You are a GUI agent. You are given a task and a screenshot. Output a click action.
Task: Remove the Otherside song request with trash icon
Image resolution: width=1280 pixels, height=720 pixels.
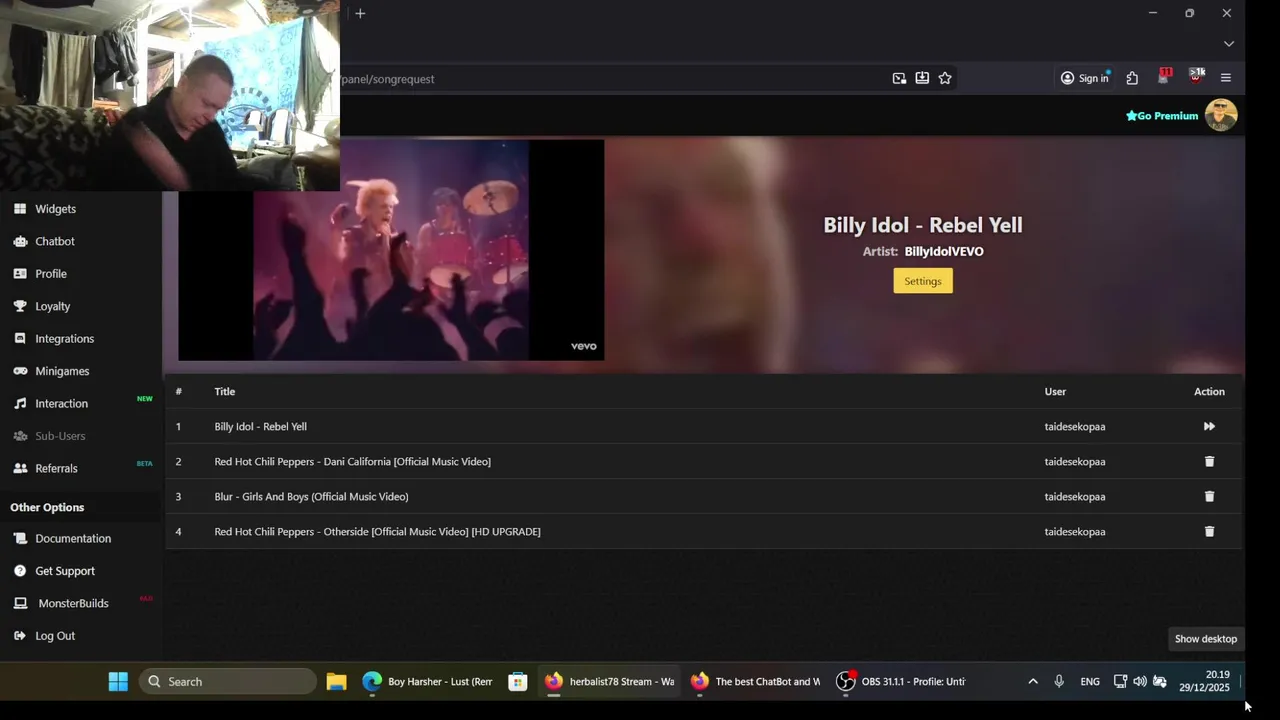[x=1209, y=531]
